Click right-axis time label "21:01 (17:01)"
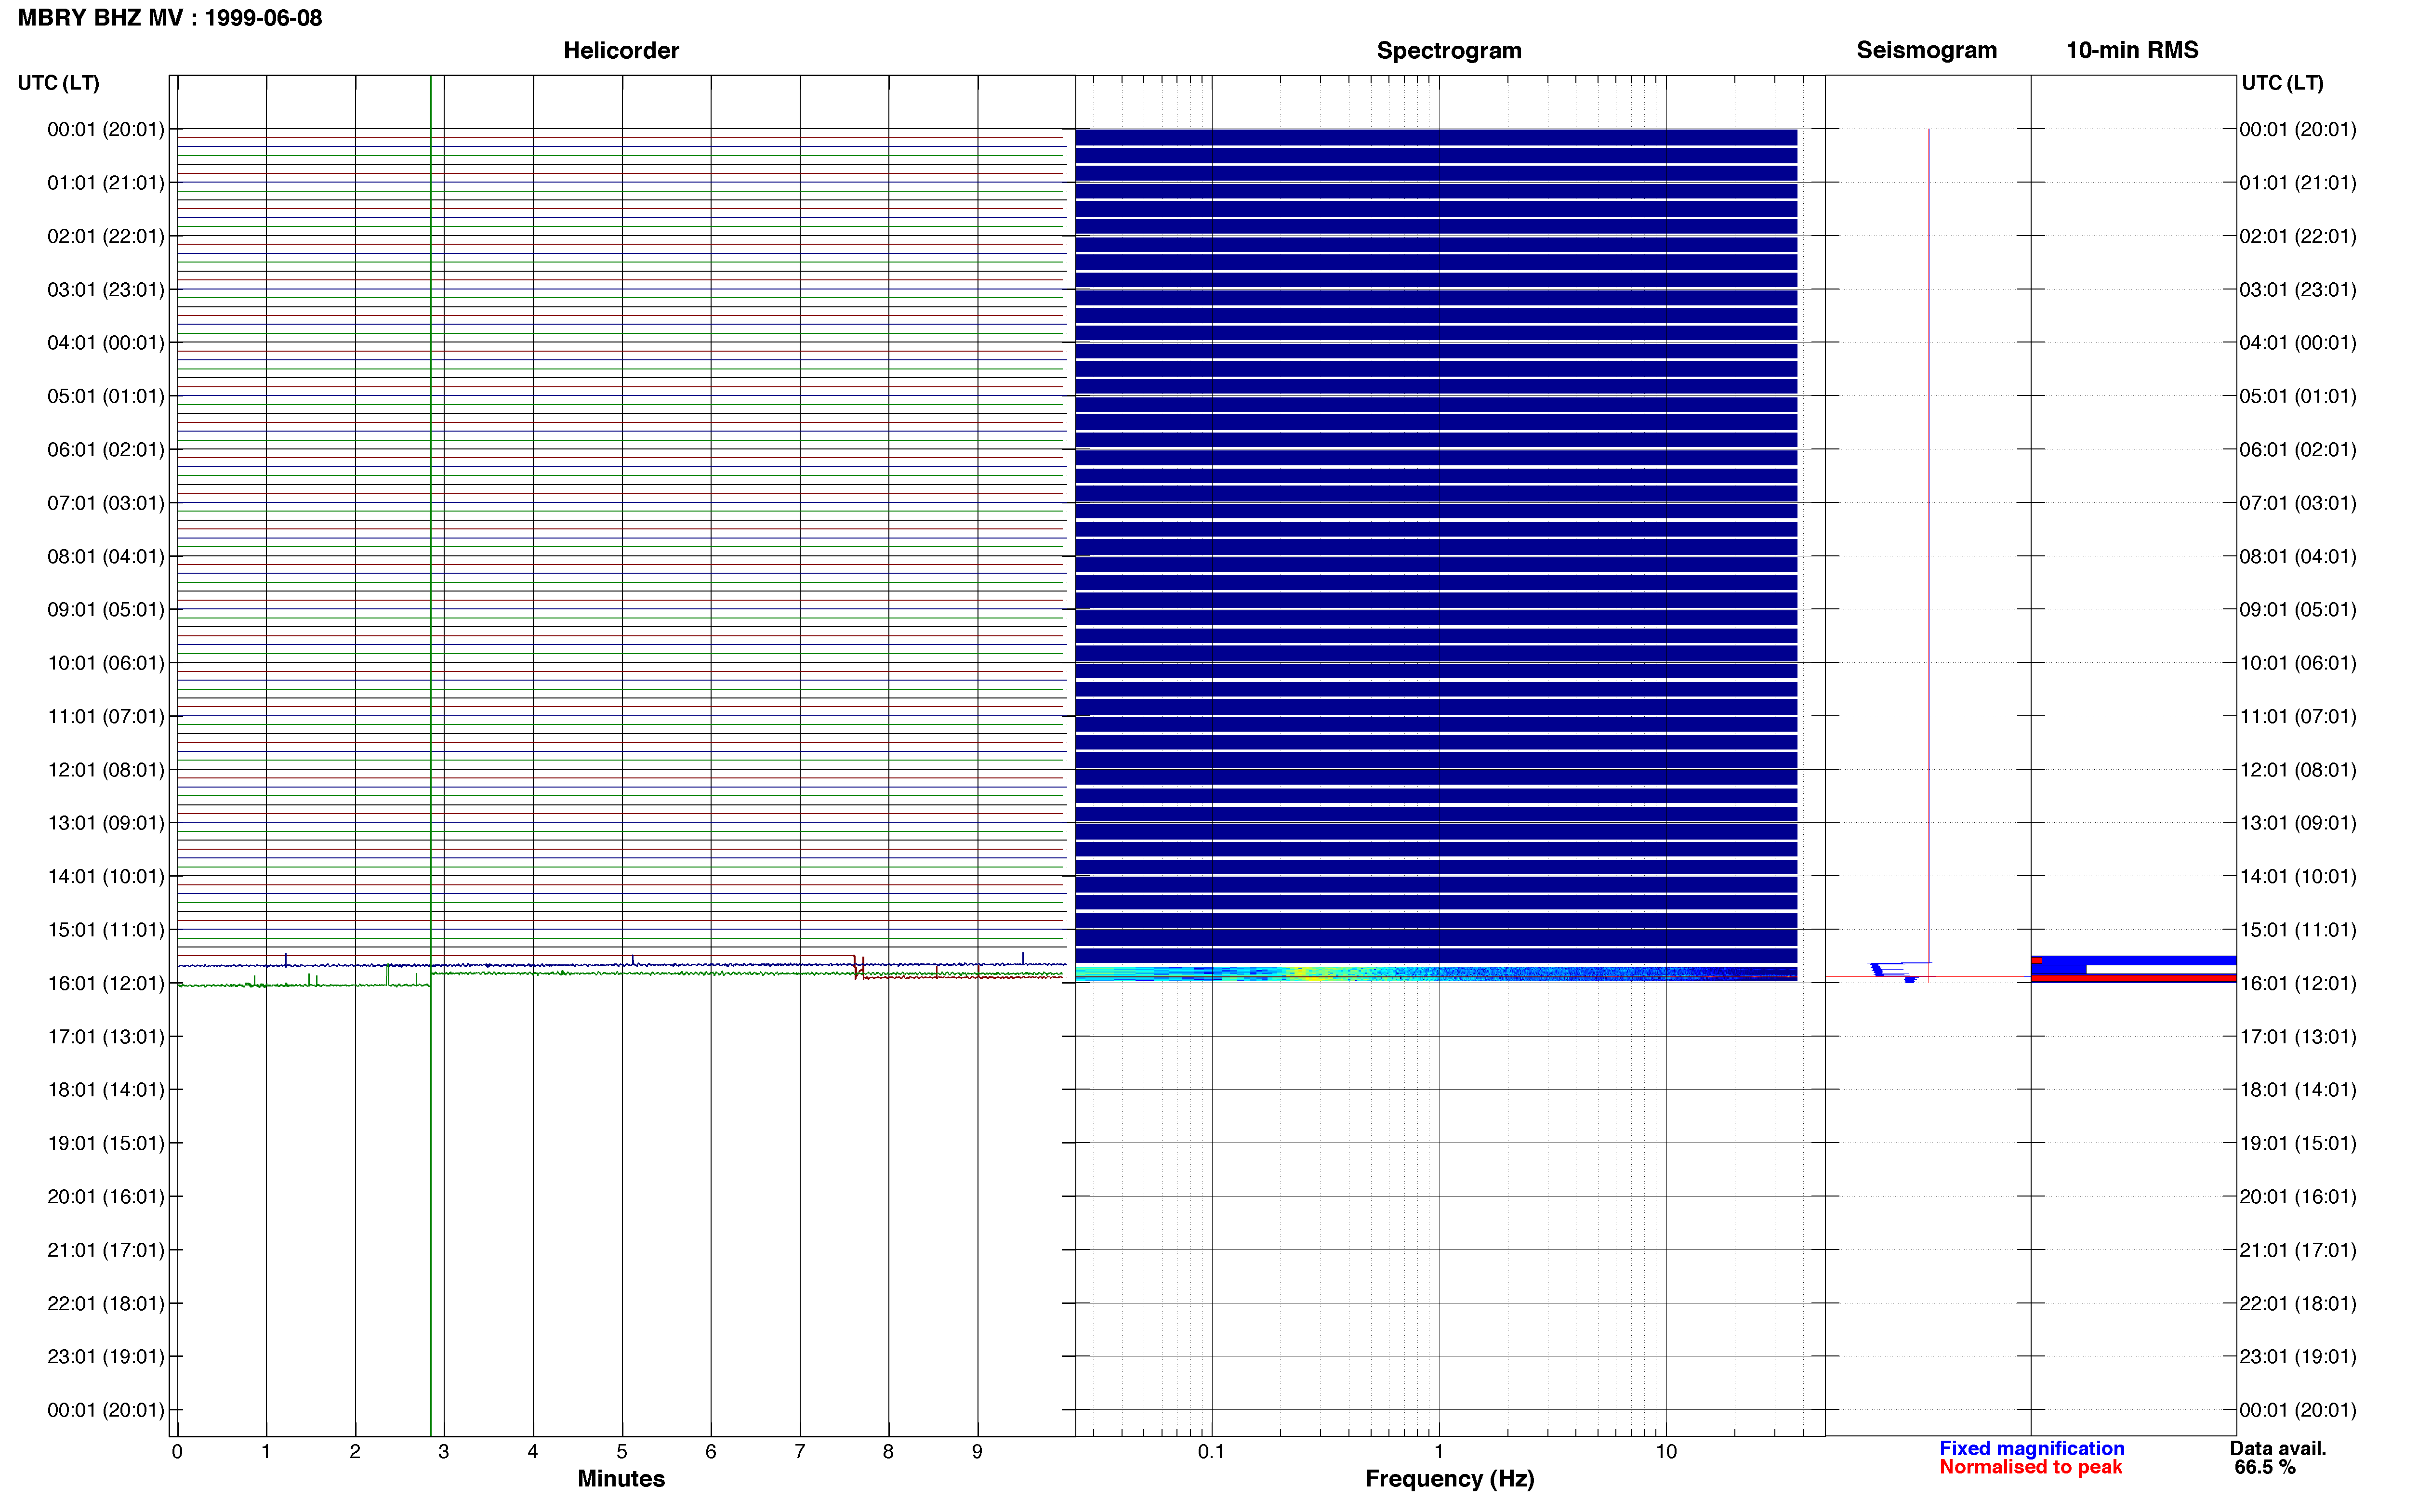This screenshot has width=2418, height=1512. point(2298,1250)
